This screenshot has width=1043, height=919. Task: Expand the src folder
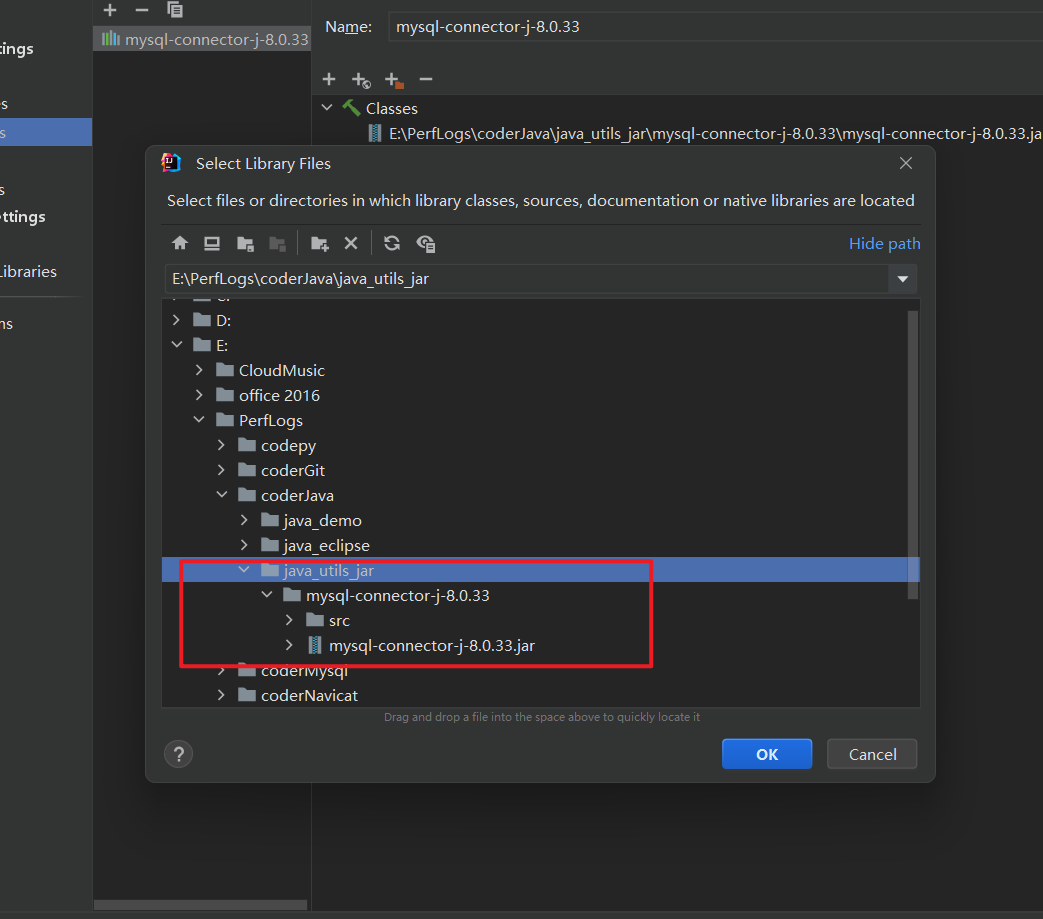click(x=289, y=620)
